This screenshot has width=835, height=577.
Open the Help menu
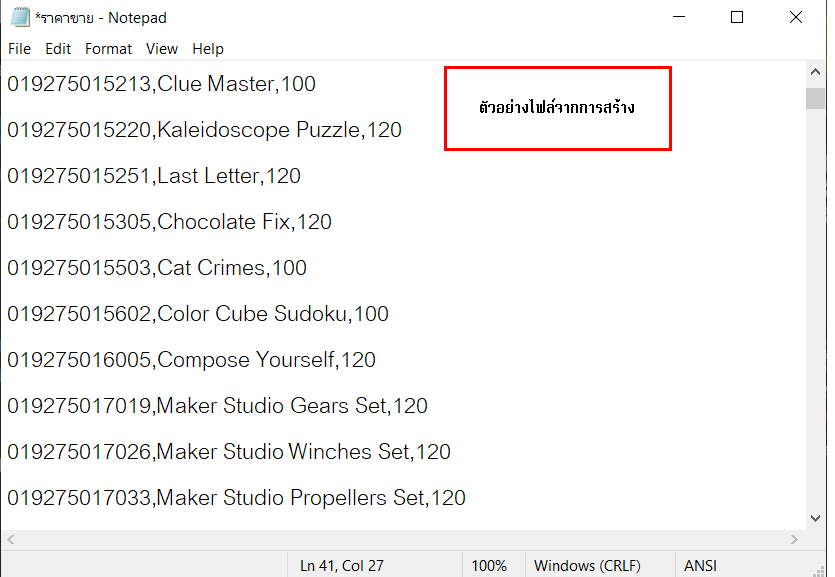click(x=208, y=49)
